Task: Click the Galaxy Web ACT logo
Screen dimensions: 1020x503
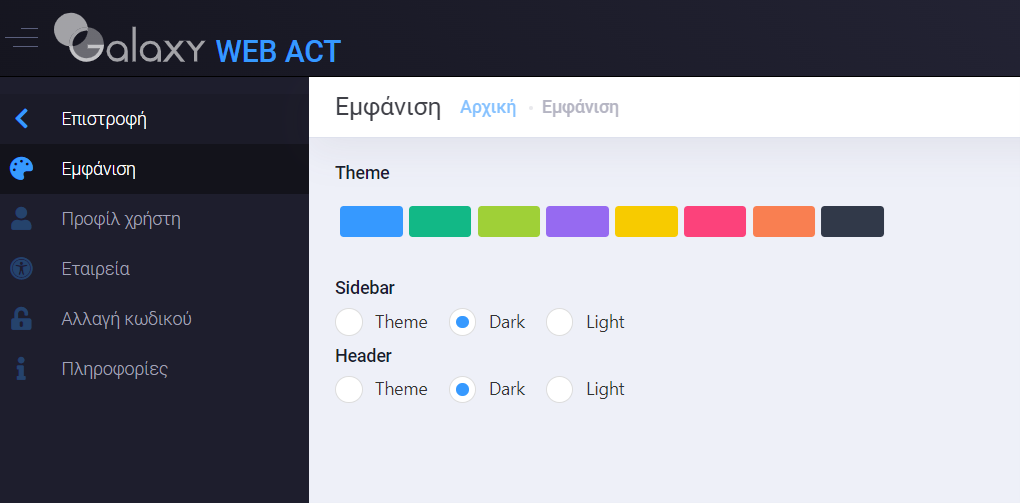Action: (x=197, y=39)
